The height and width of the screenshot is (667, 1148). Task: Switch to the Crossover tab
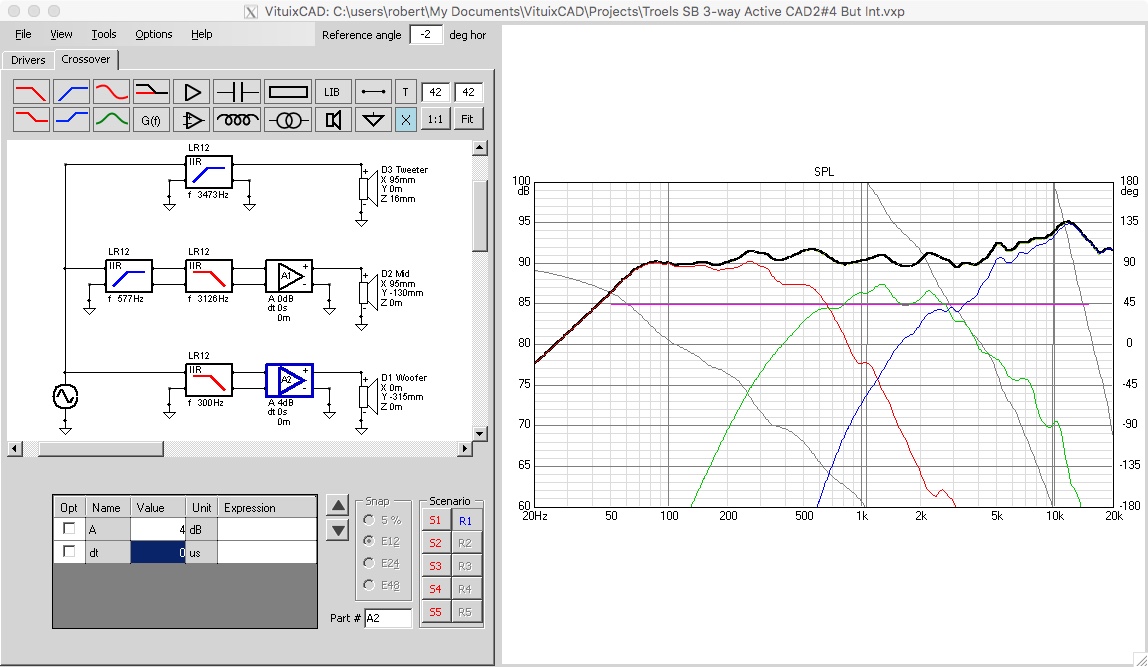[86, 59]
